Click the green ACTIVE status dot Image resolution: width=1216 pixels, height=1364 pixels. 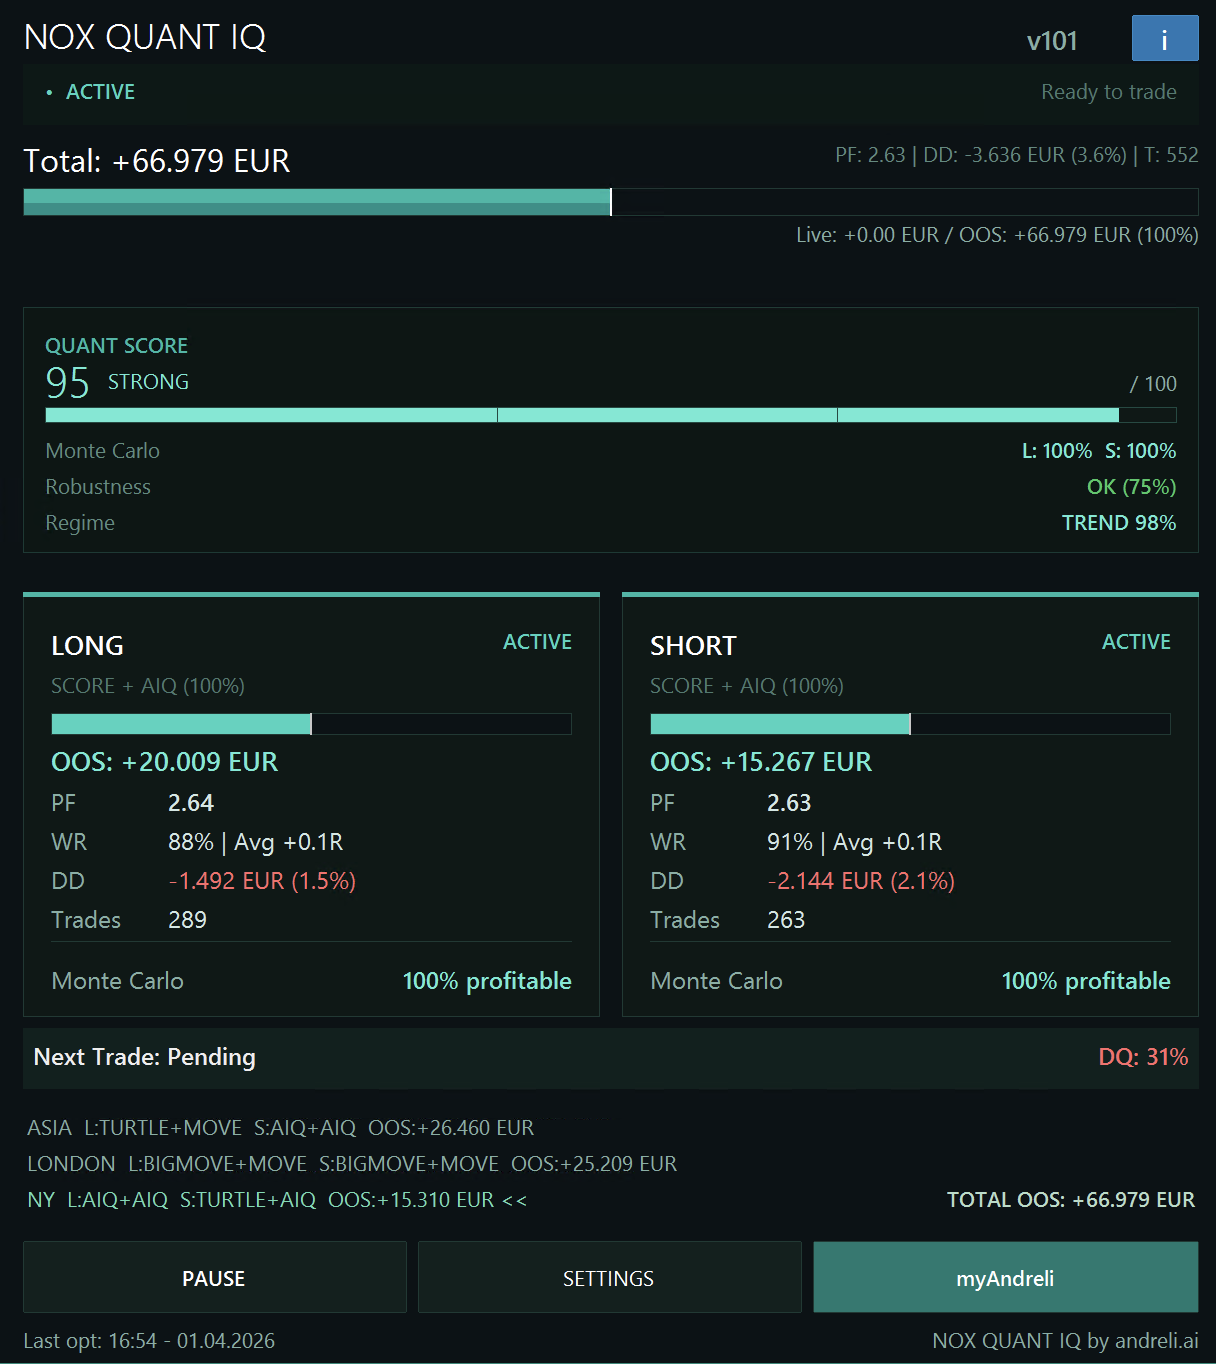coord(49,92)
